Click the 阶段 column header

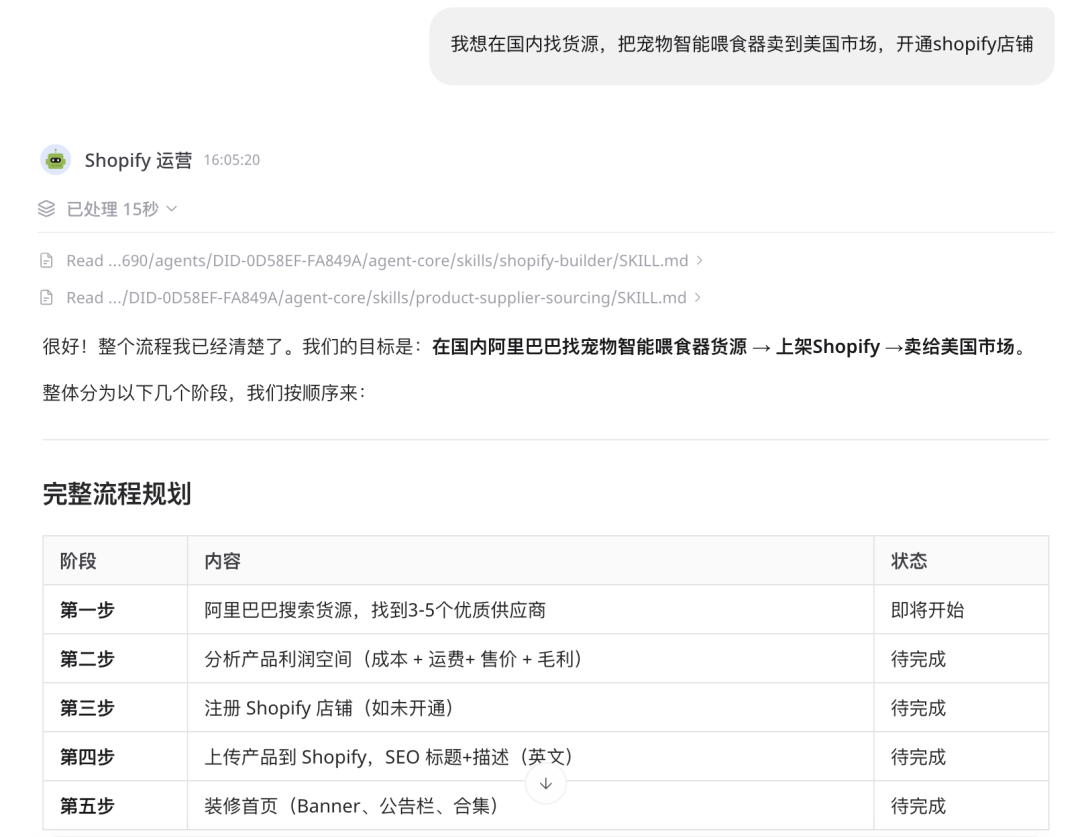78,561
